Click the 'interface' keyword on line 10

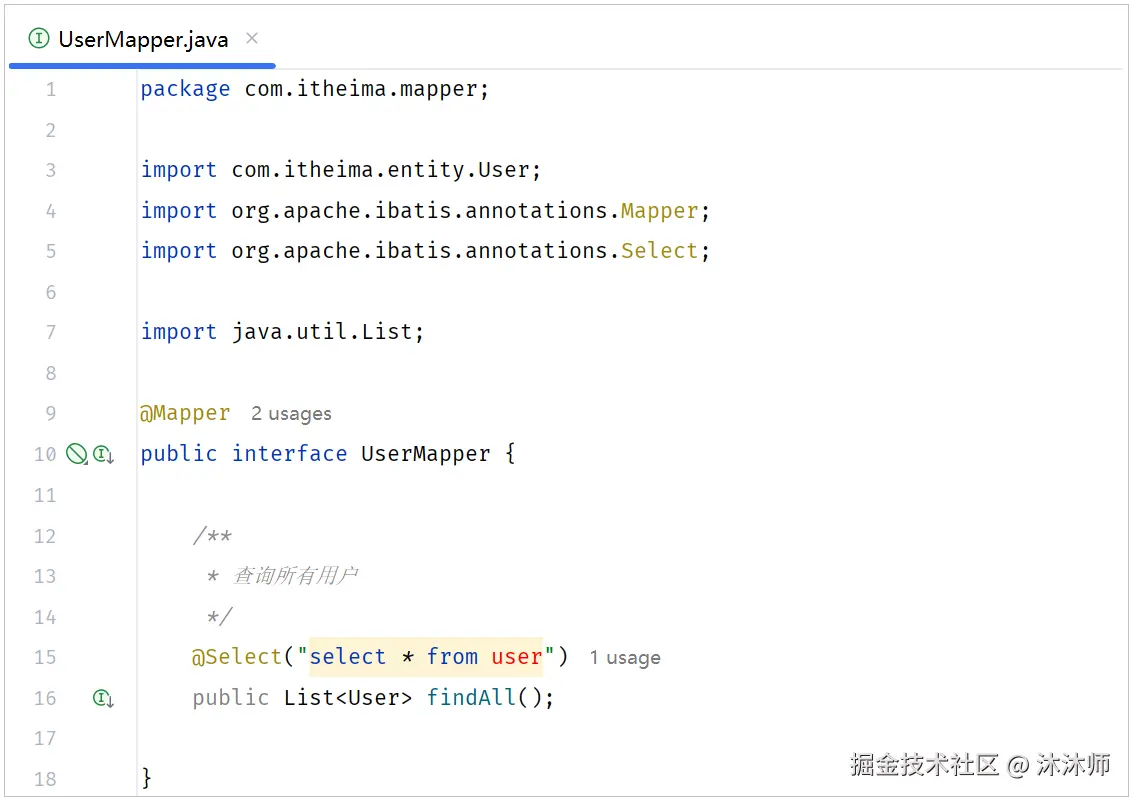tap(289, 454)
